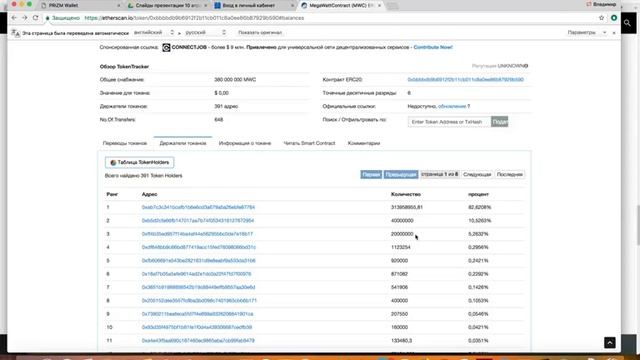Close the PRIZM Wallet tab
Viewport: 640px width, 360px height.
tap(119, 6)
